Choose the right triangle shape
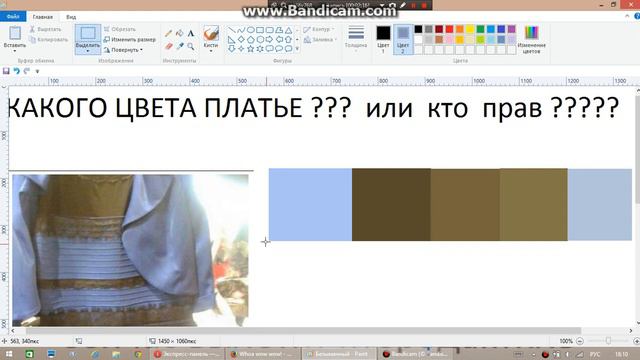 pos(231,40)
